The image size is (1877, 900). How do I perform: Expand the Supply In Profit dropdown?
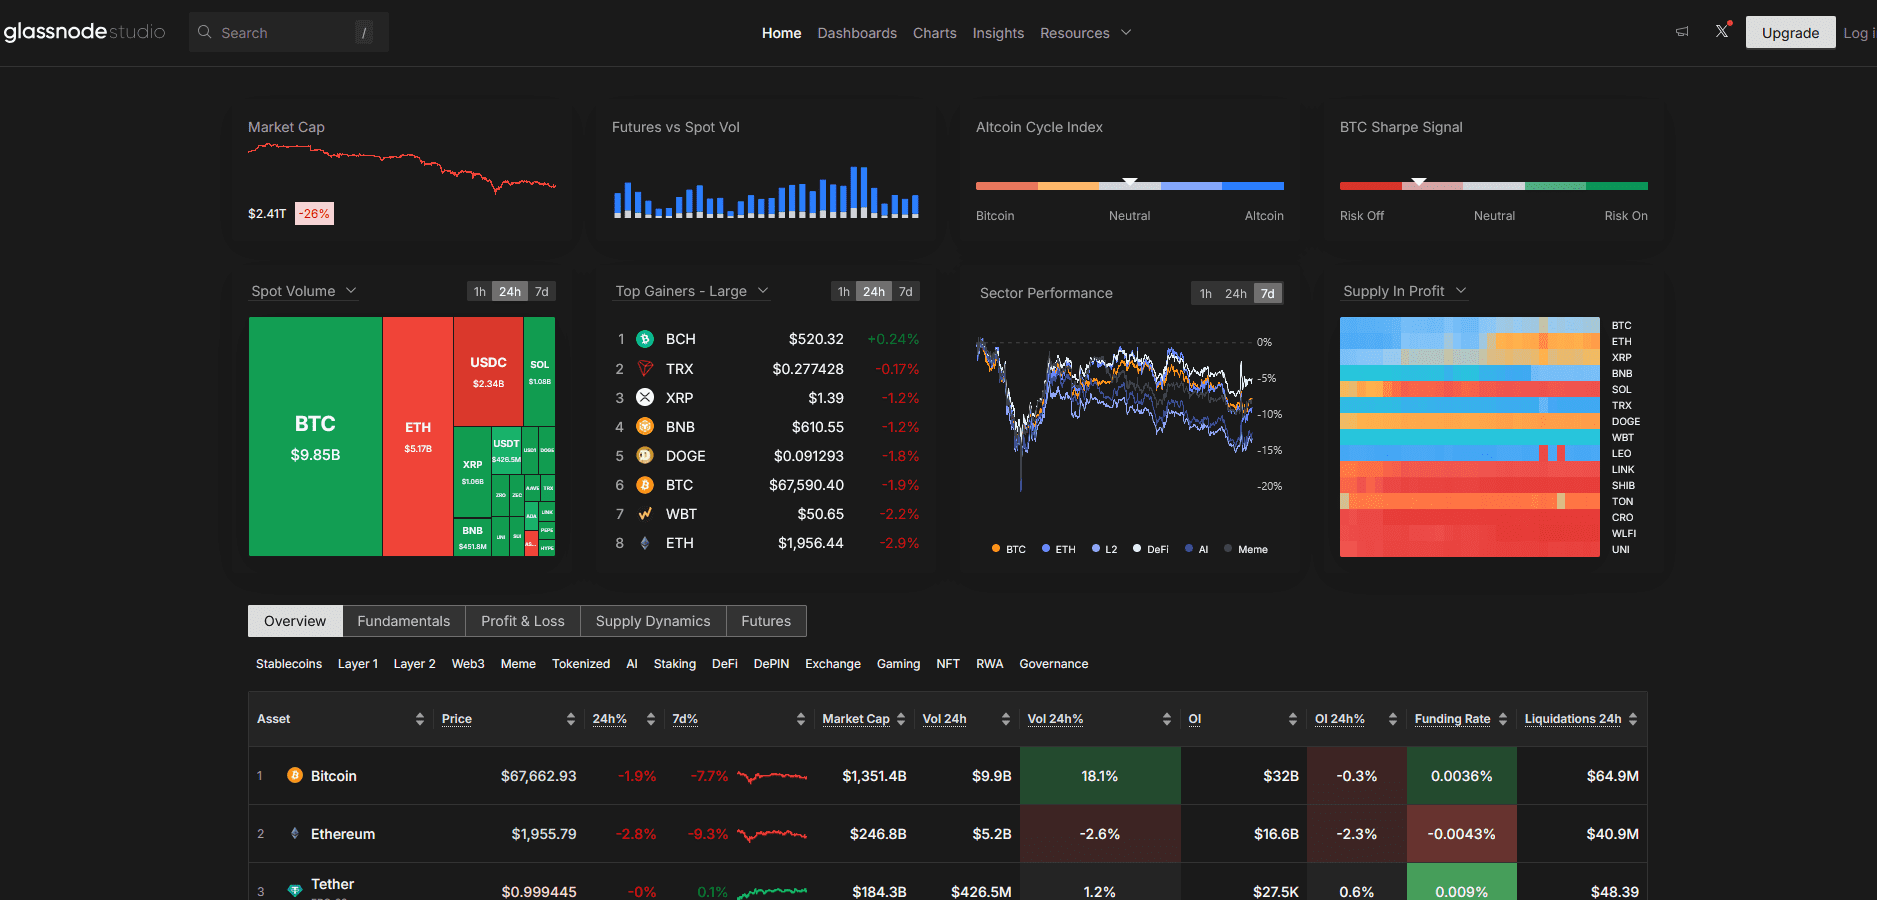pos(1462,290)
